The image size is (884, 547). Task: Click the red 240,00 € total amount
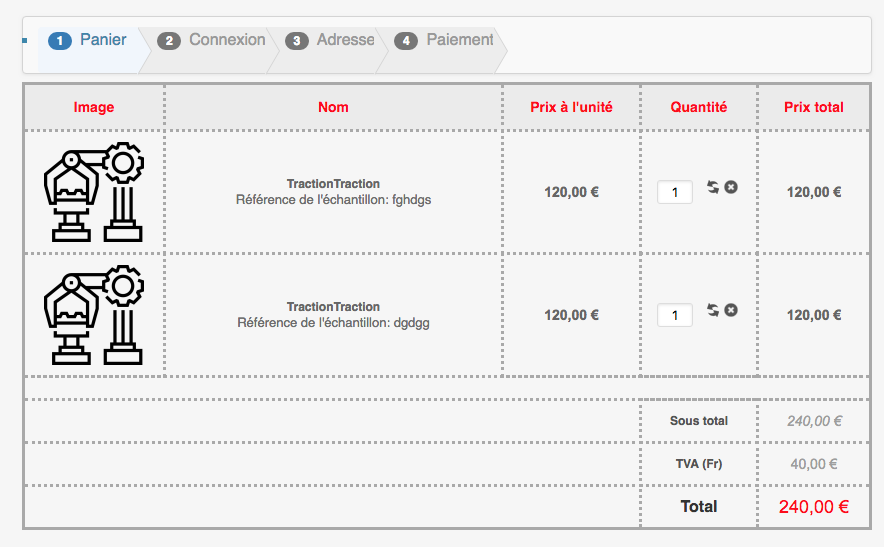coord(814,507)
